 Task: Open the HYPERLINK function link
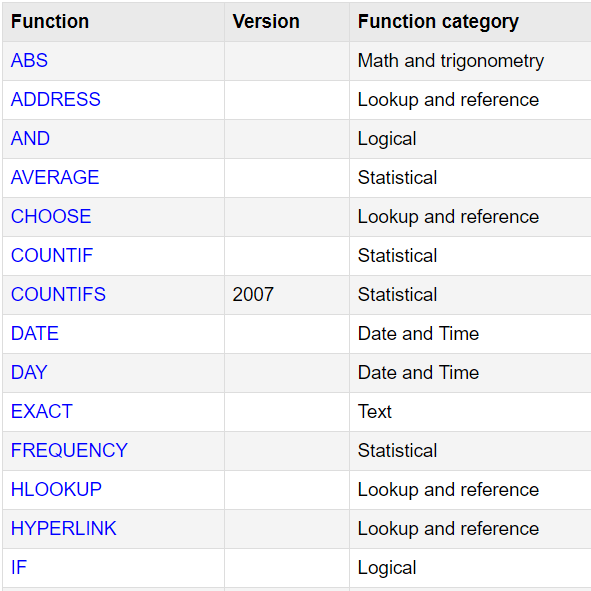pyautogui.click(x=64, y=528)
